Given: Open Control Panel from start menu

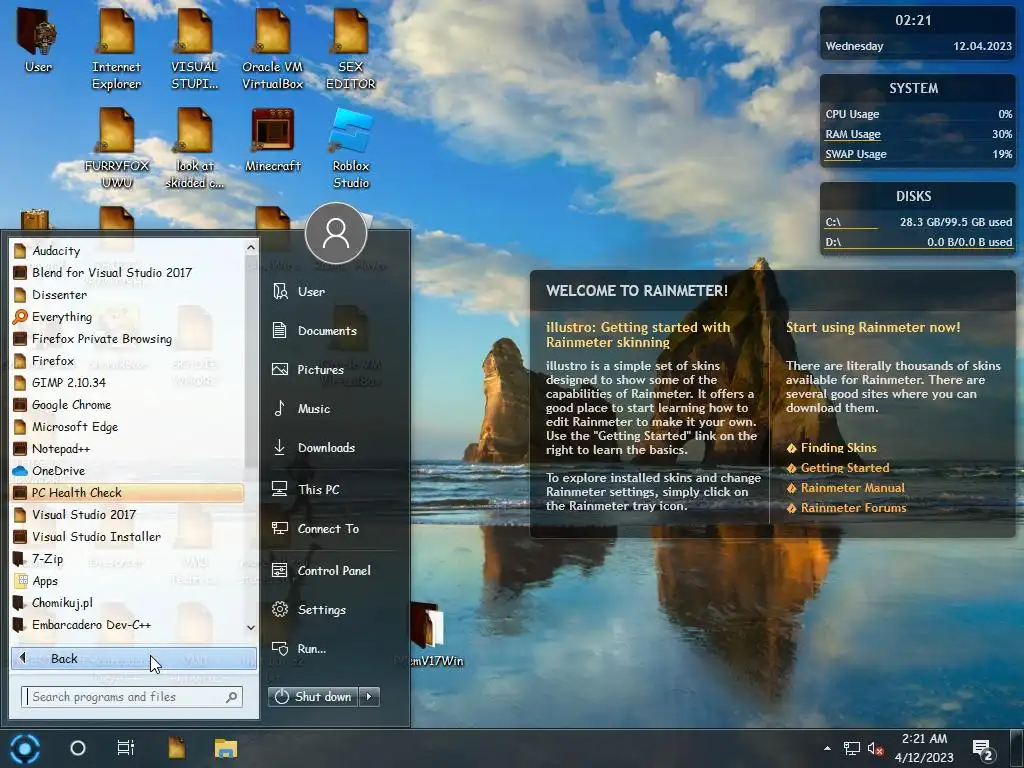Looking at the screenshot, I should 333,570.
